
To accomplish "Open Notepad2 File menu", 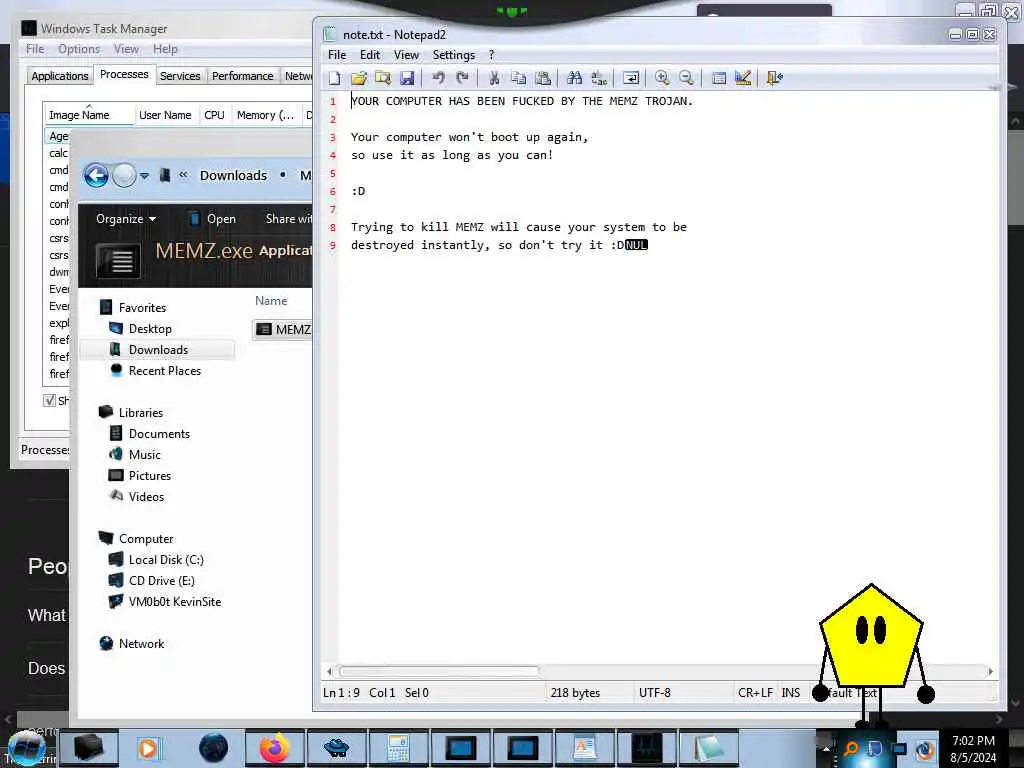I will click(x=337, y=55).
